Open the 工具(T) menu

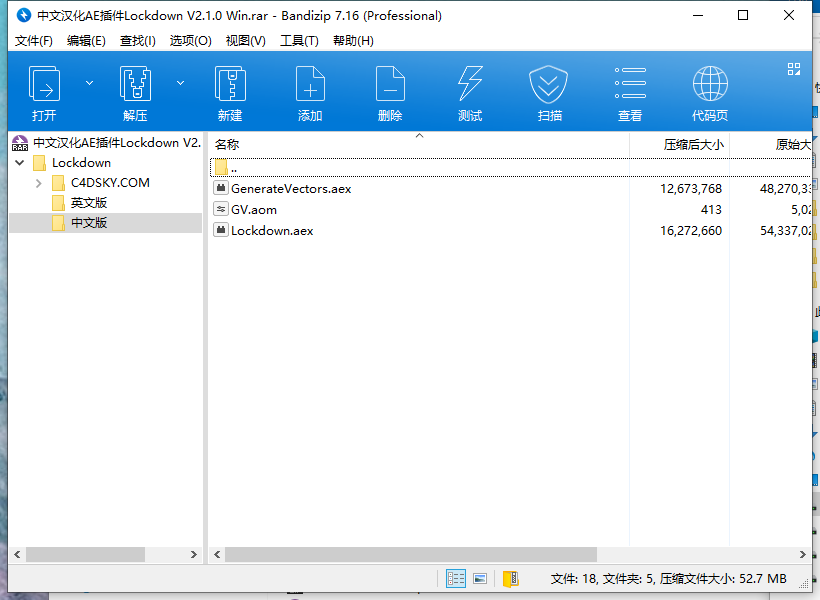[x=299, y=41]
